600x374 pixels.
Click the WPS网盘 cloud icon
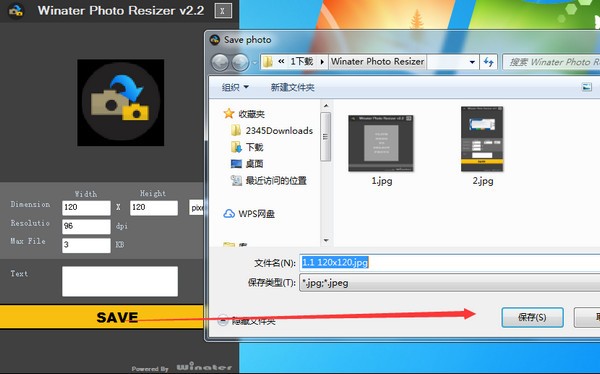[x=229, y=214]
